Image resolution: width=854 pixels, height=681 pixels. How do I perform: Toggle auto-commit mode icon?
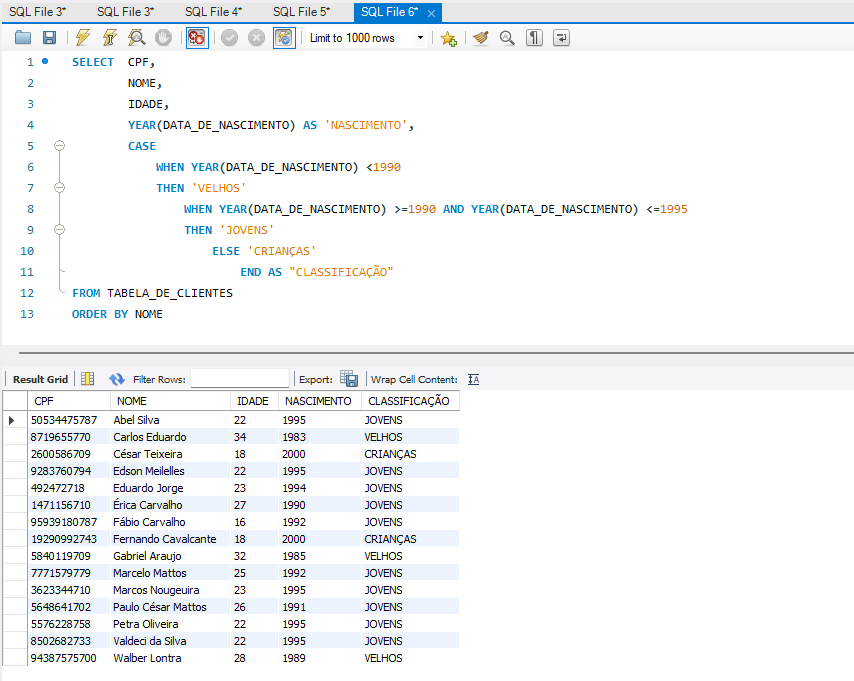point(284,38)
